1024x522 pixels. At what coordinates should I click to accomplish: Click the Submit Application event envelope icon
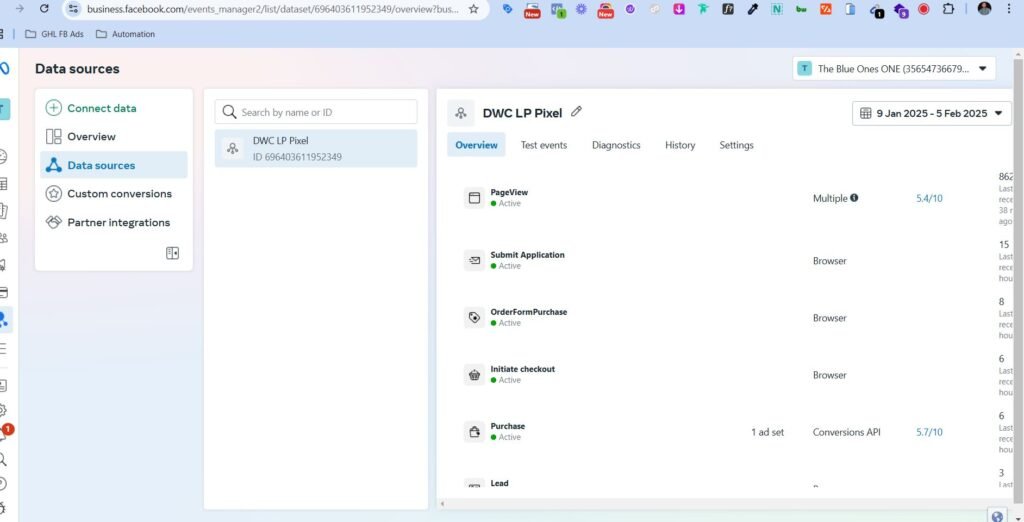coord(475,260)
